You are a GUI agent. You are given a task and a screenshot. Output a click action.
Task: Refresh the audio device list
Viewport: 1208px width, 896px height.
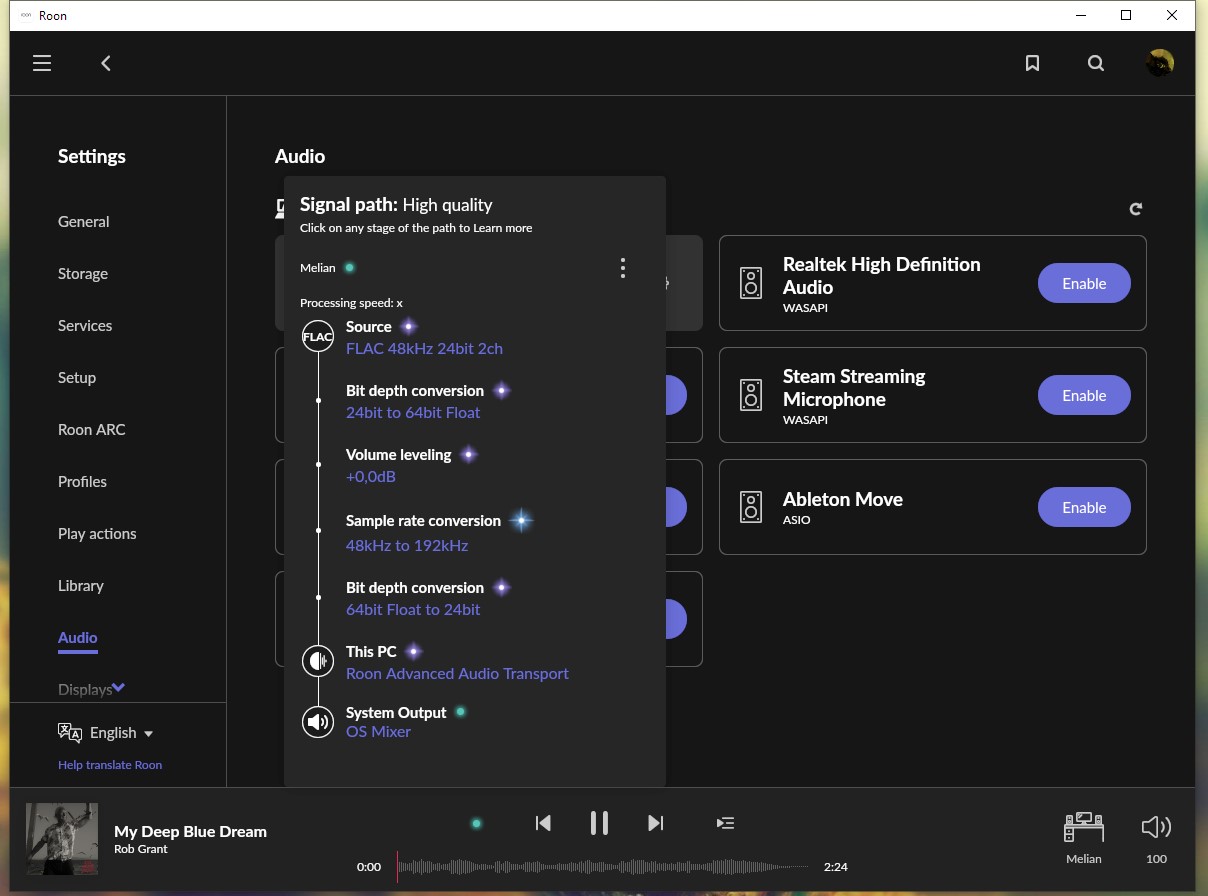[1136, 209]
